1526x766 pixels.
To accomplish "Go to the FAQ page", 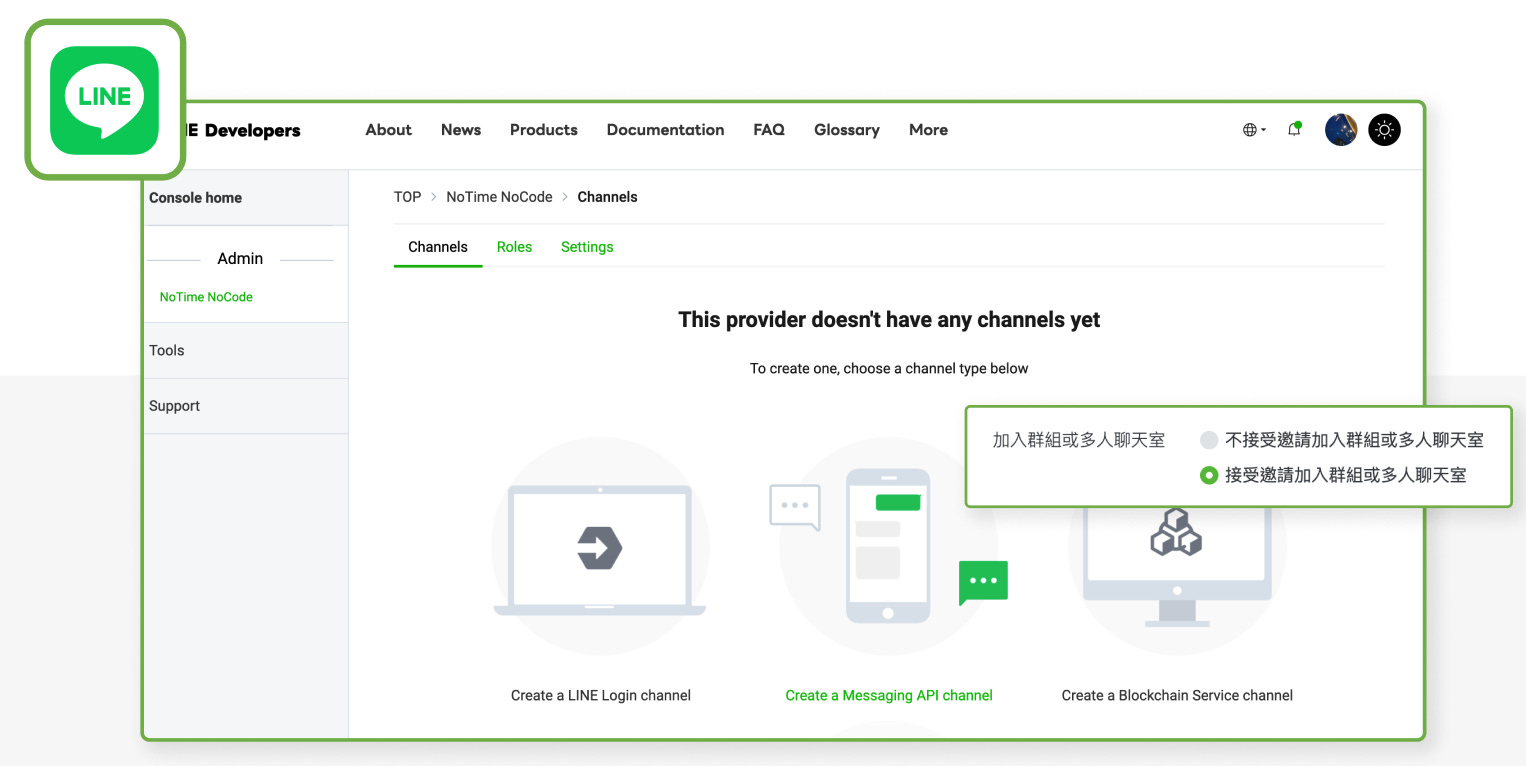I will [x=769, y=130].
